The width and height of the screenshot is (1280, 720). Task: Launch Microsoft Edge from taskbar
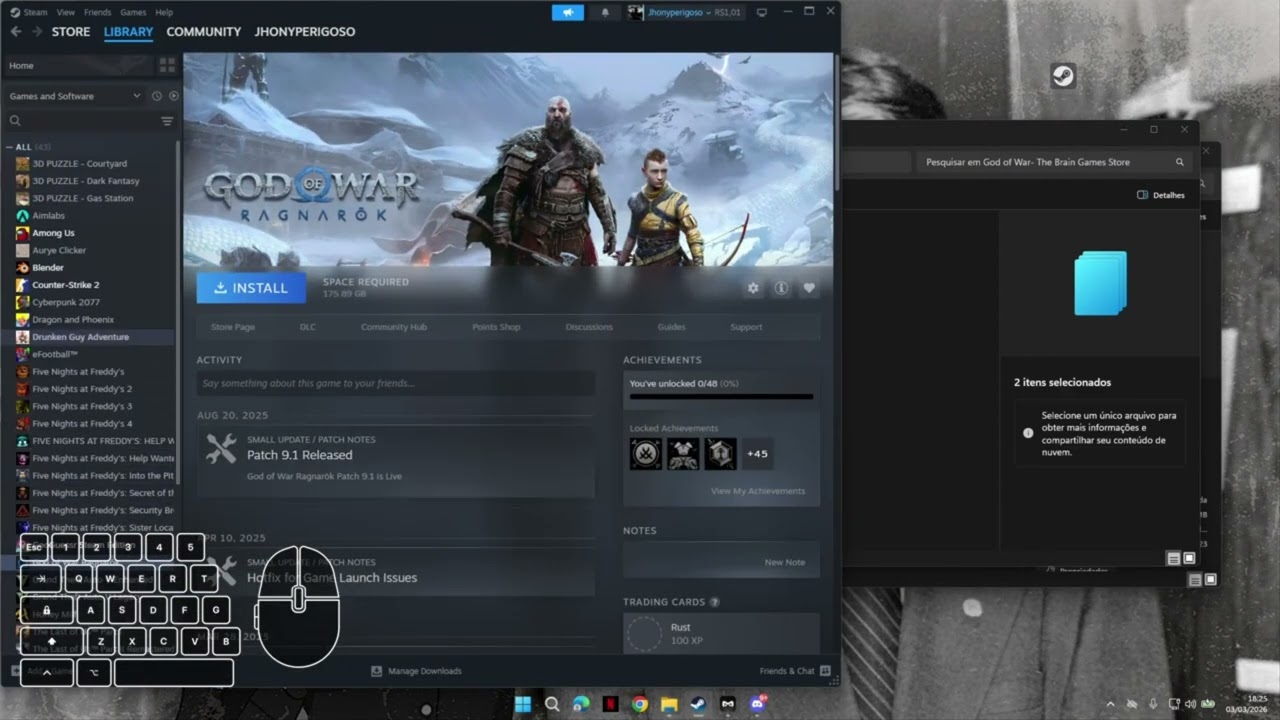click(x=581, y=704)
